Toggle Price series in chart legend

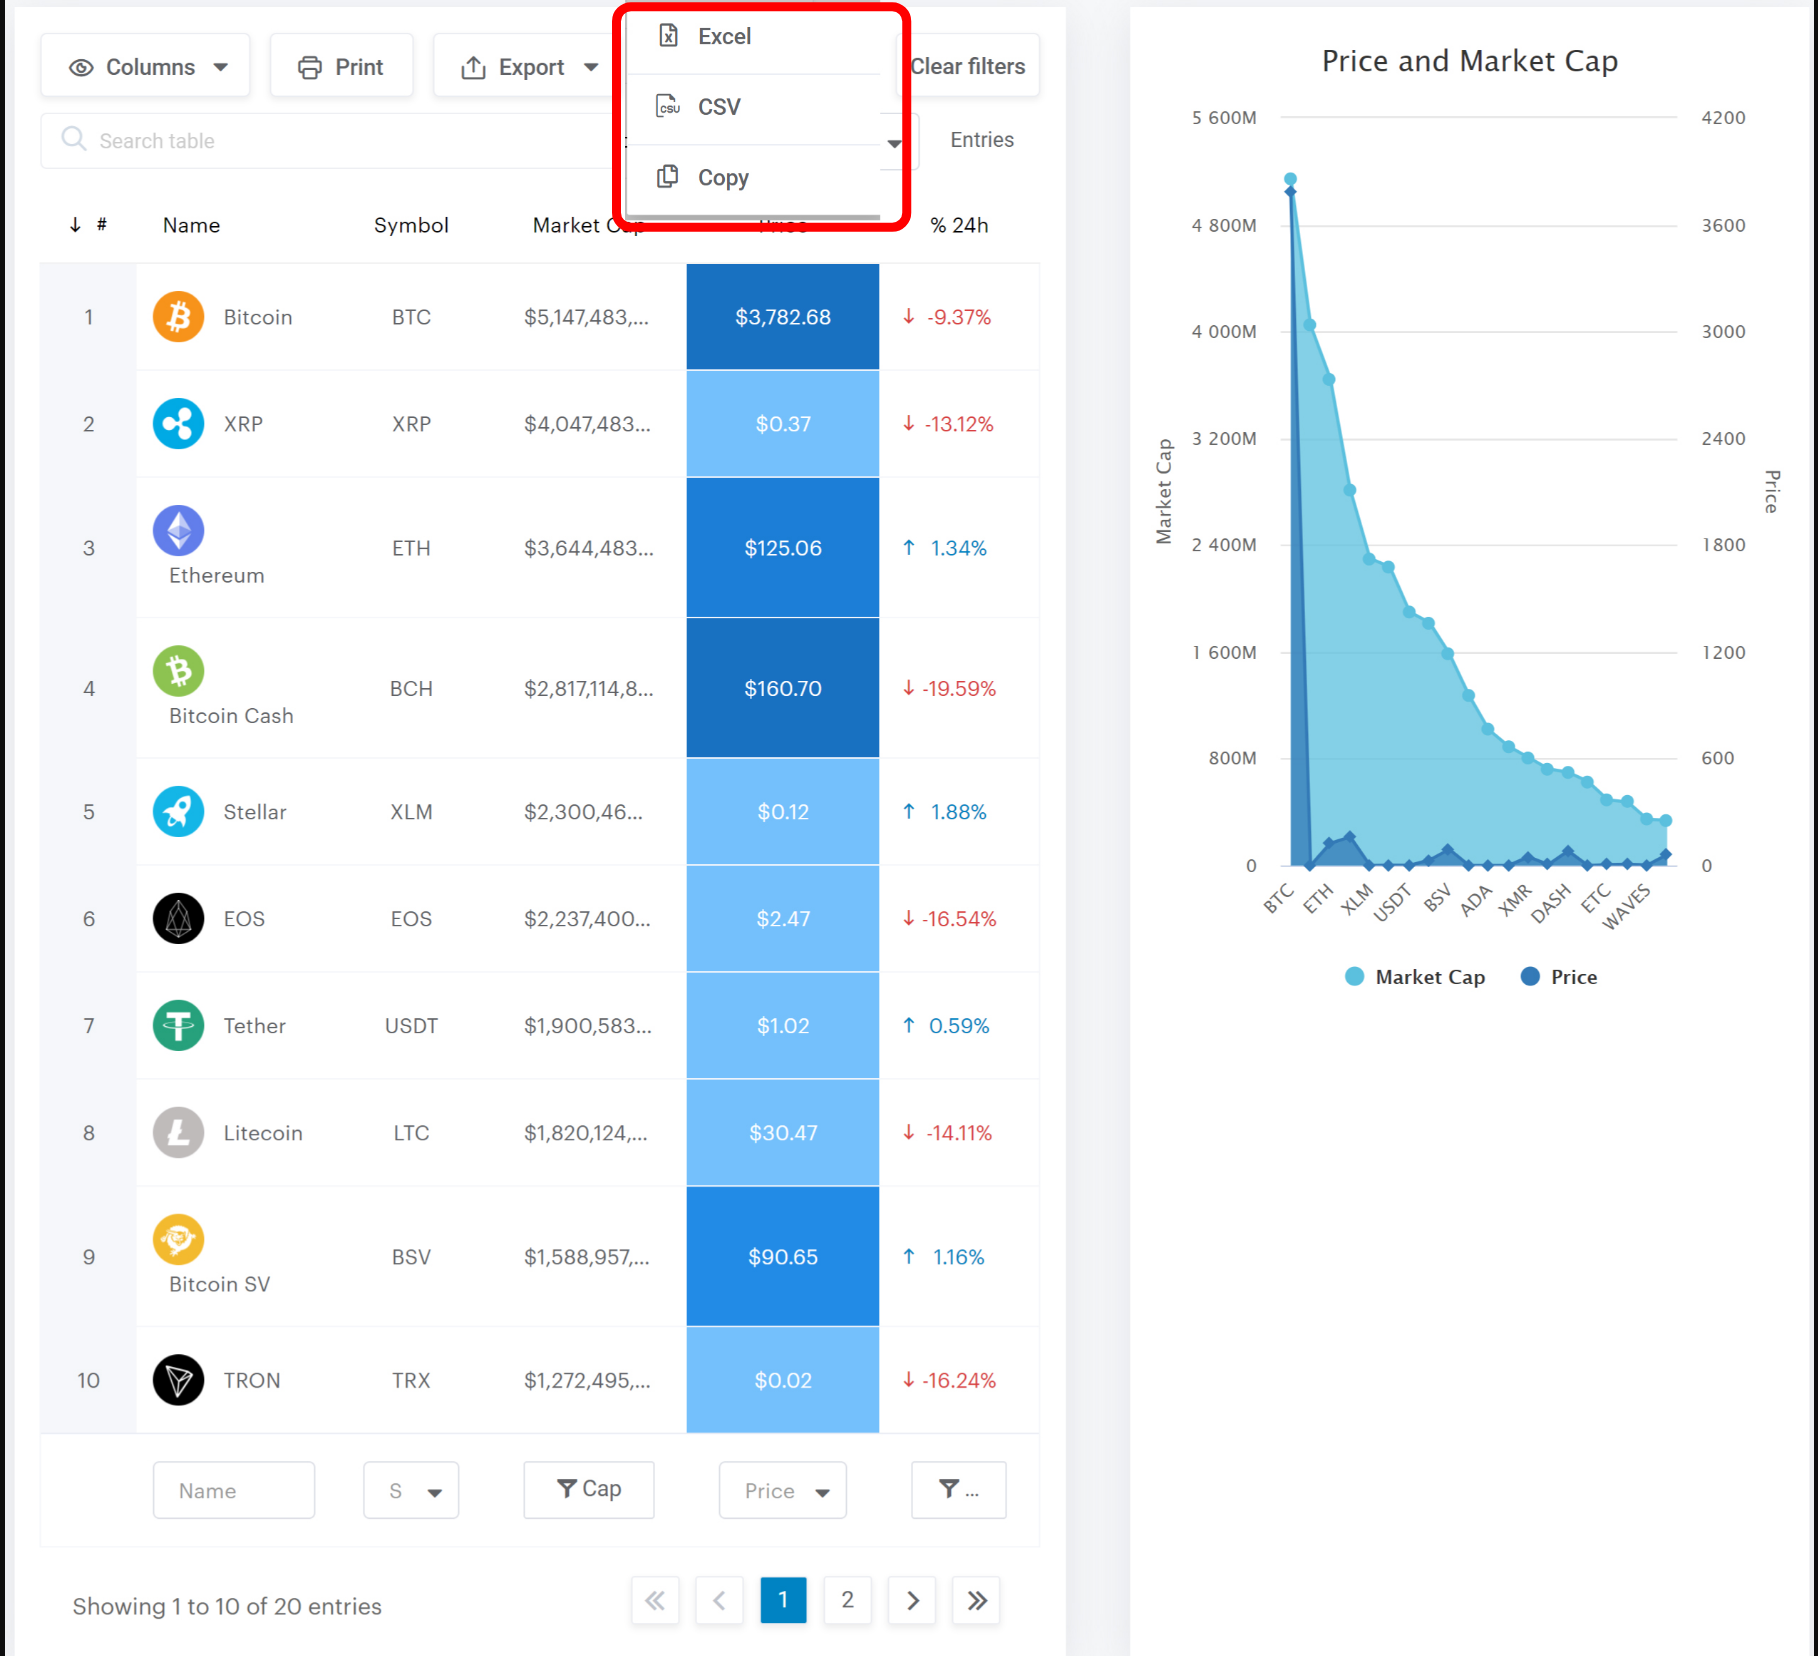tap(1559, 977)
